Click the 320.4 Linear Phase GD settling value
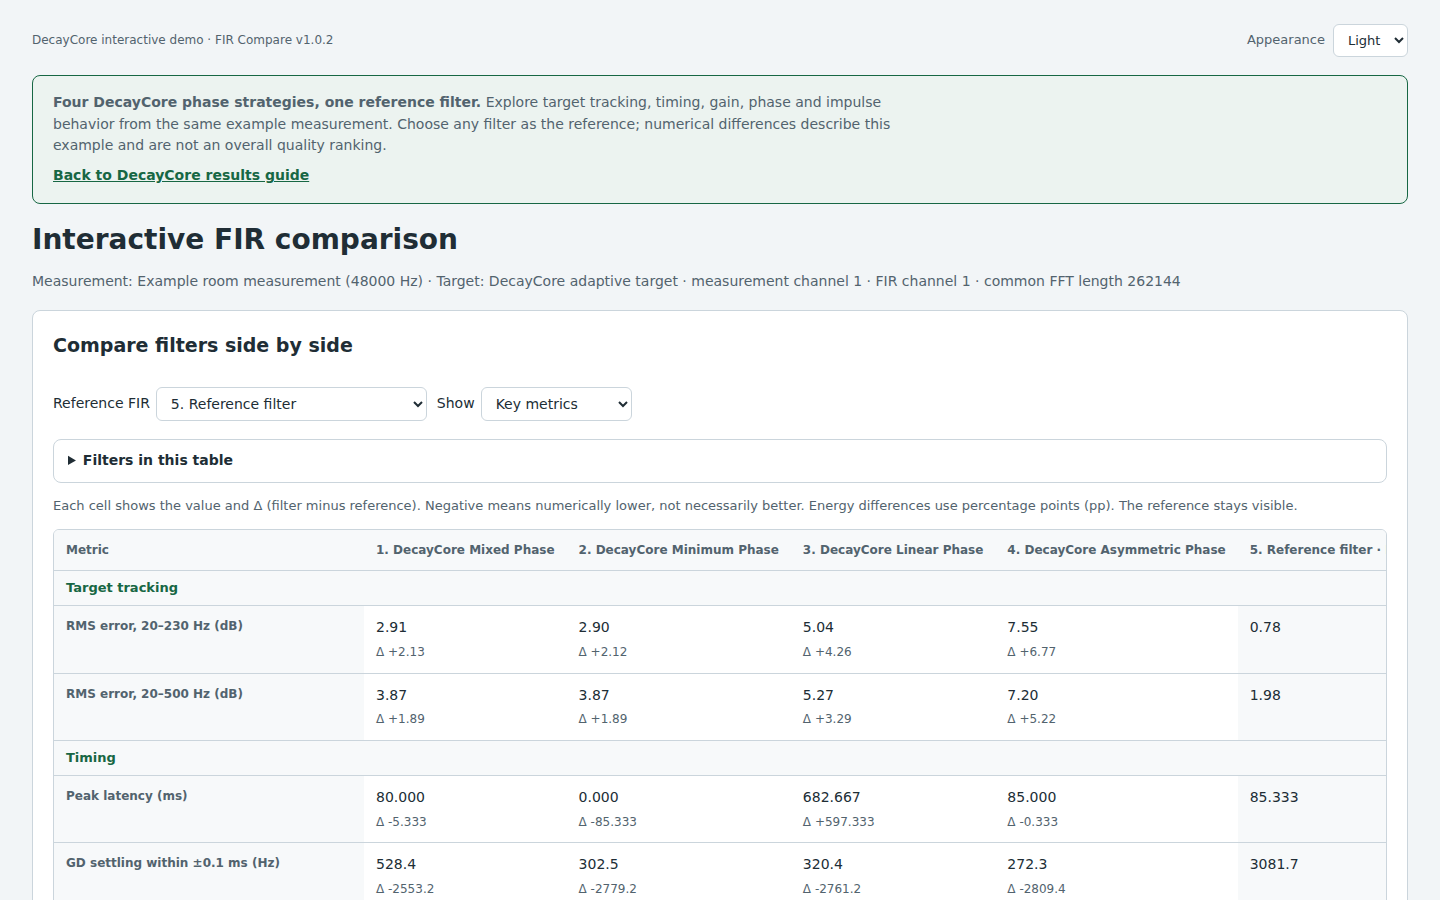 pos(823,864)
